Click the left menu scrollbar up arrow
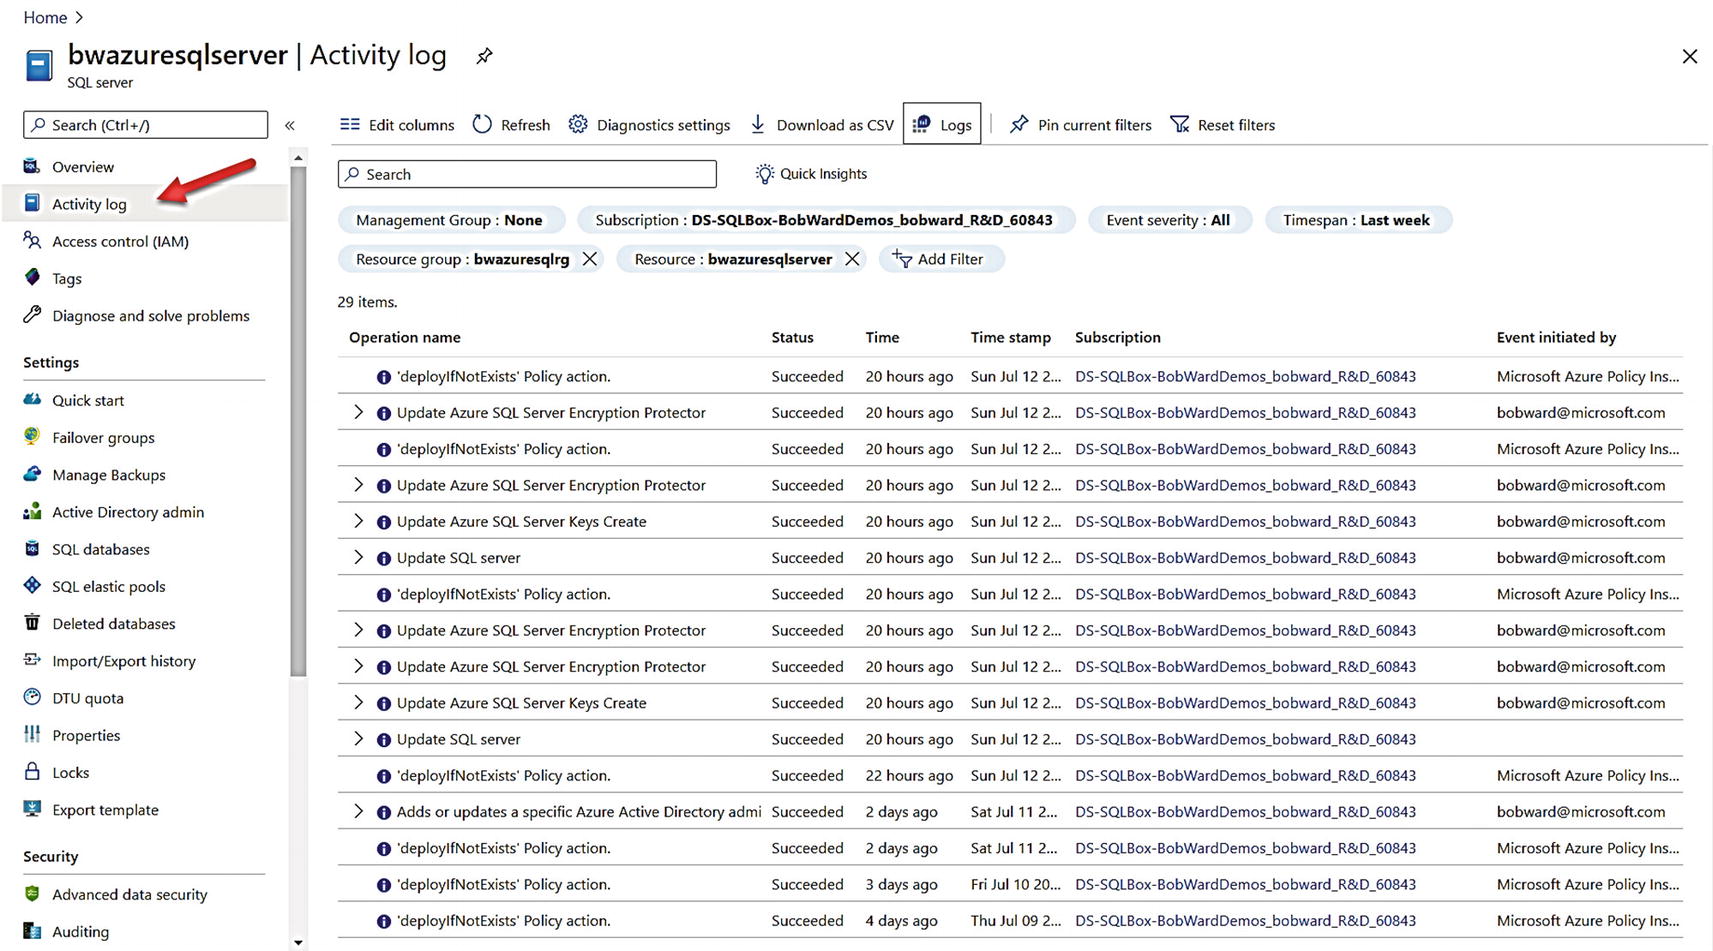Image resolution: width=1713 pixels, height=951 pixels. (298, 158)
